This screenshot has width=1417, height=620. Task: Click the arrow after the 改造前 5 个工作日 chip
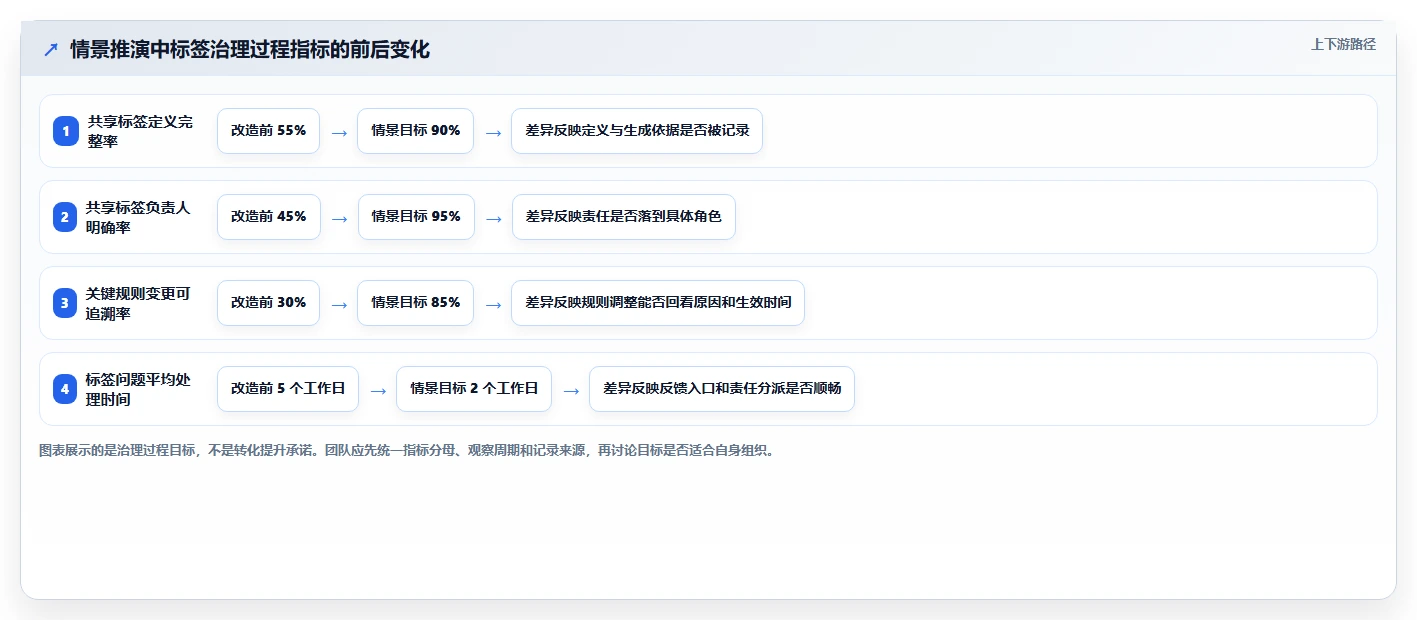378,390
